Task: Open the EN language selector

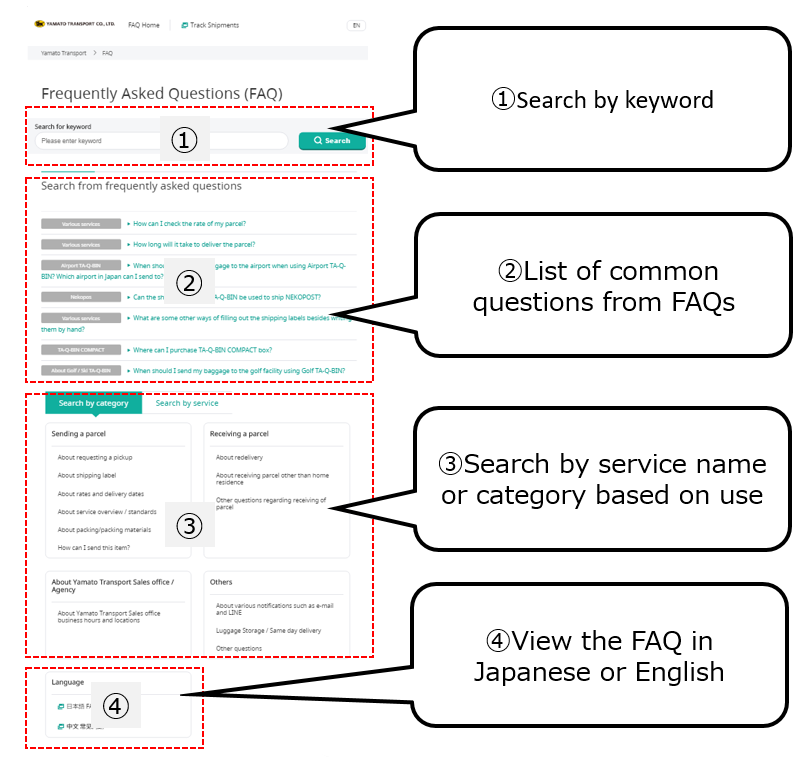Action: 356,25
